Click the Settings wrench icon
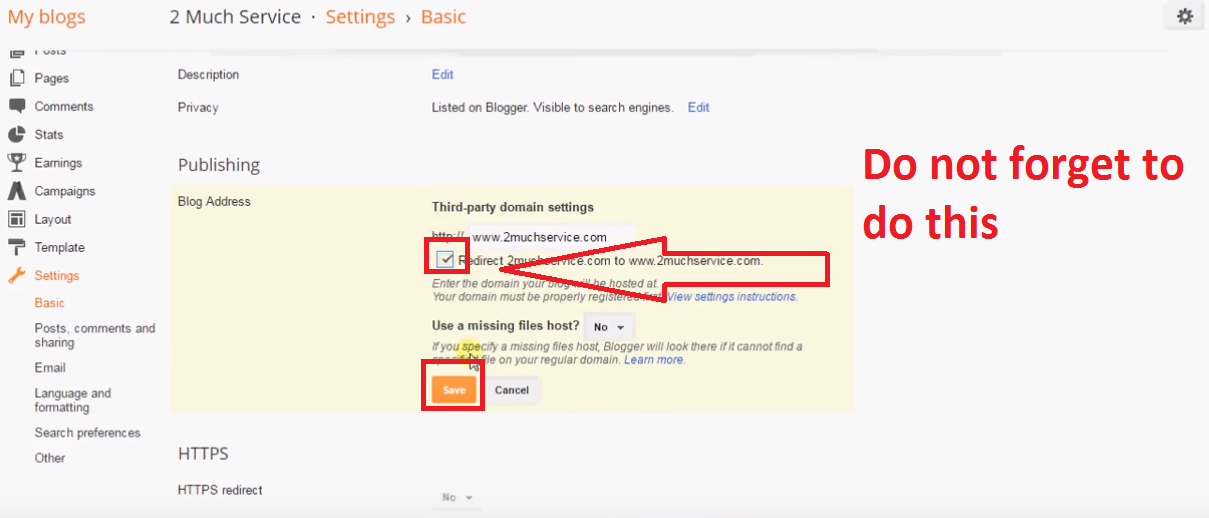The image size is (1209, 518). tap(16, 275)
